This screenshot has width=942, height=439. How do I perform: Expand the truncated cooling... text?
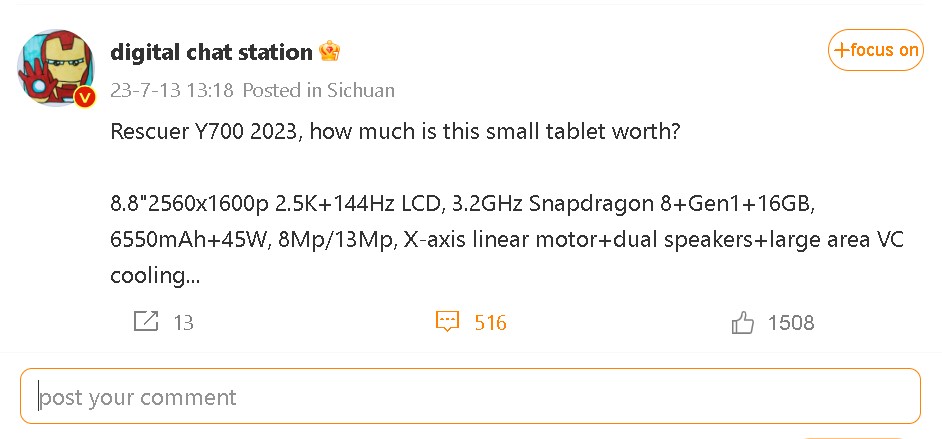point(155,276)
